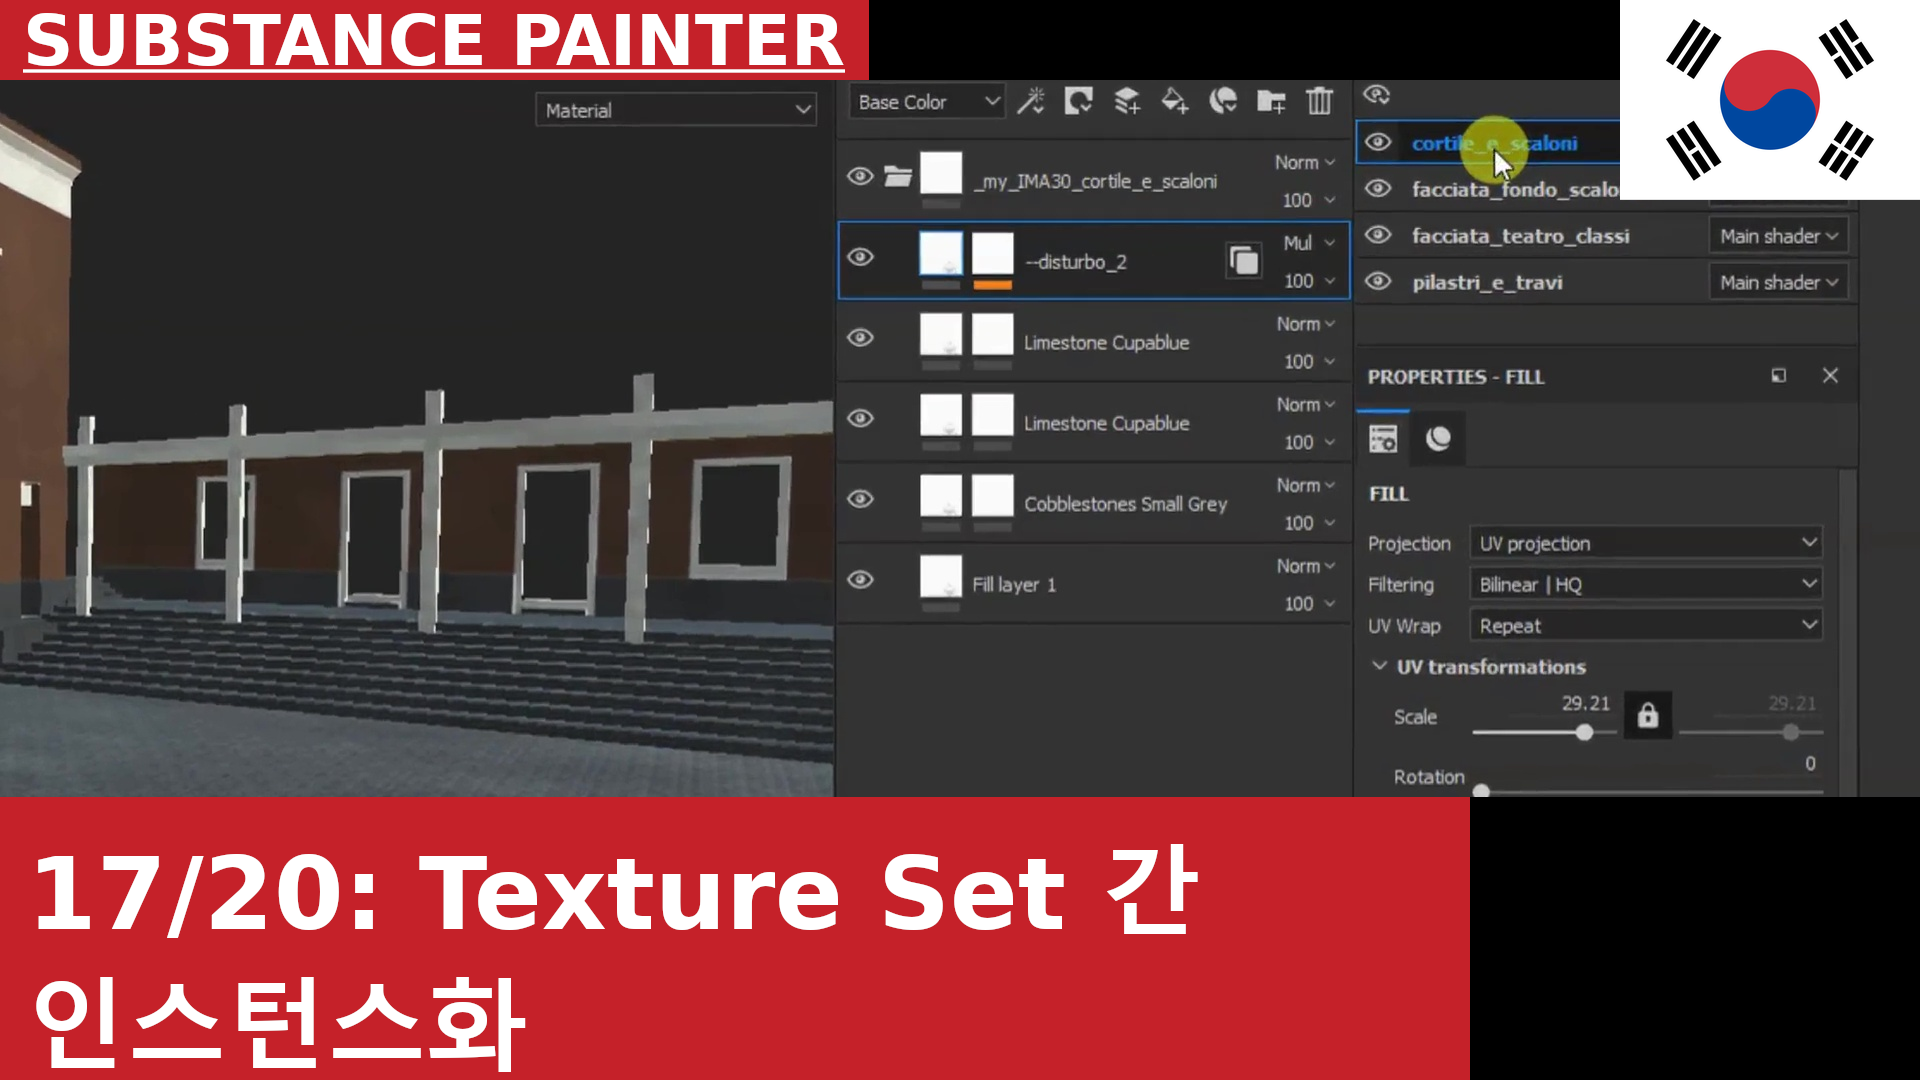The width and height of the screenshot is (1920, 1080).
Task: Toggle visibility of pilastri_e_travi texture set
Action: [1378, 282]
